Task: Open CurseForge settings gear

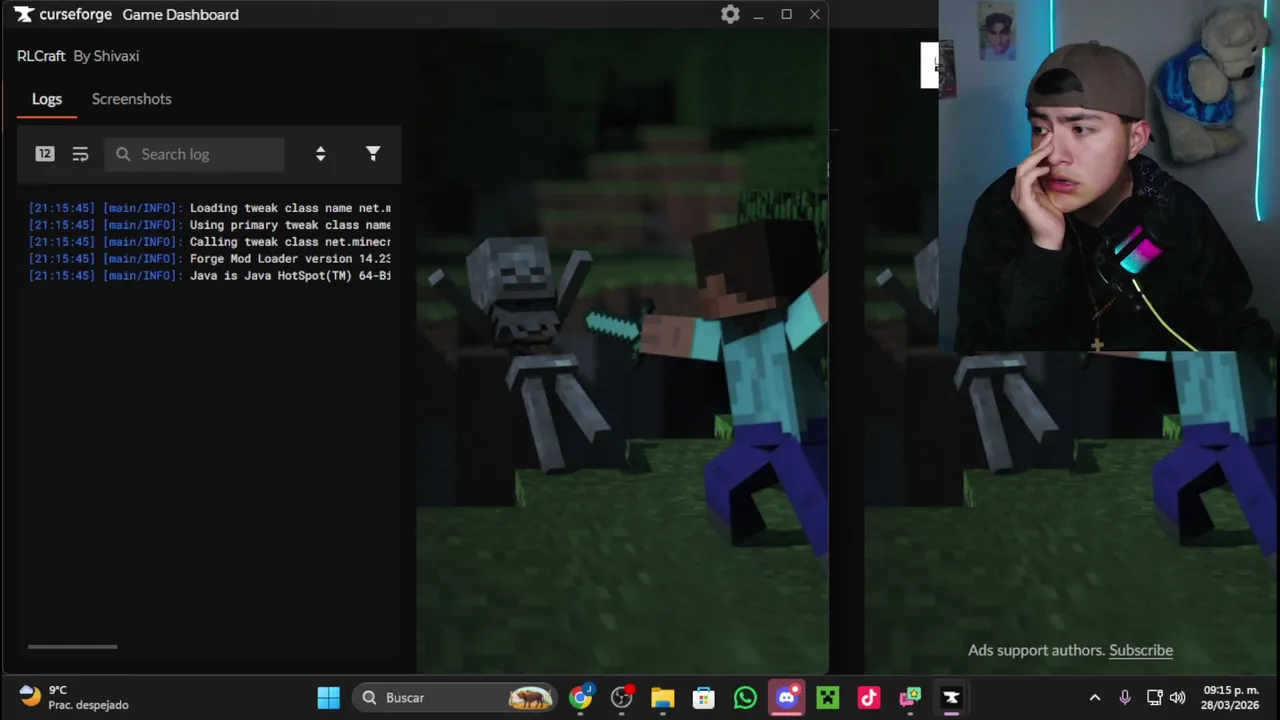Action: click(730, 14)
